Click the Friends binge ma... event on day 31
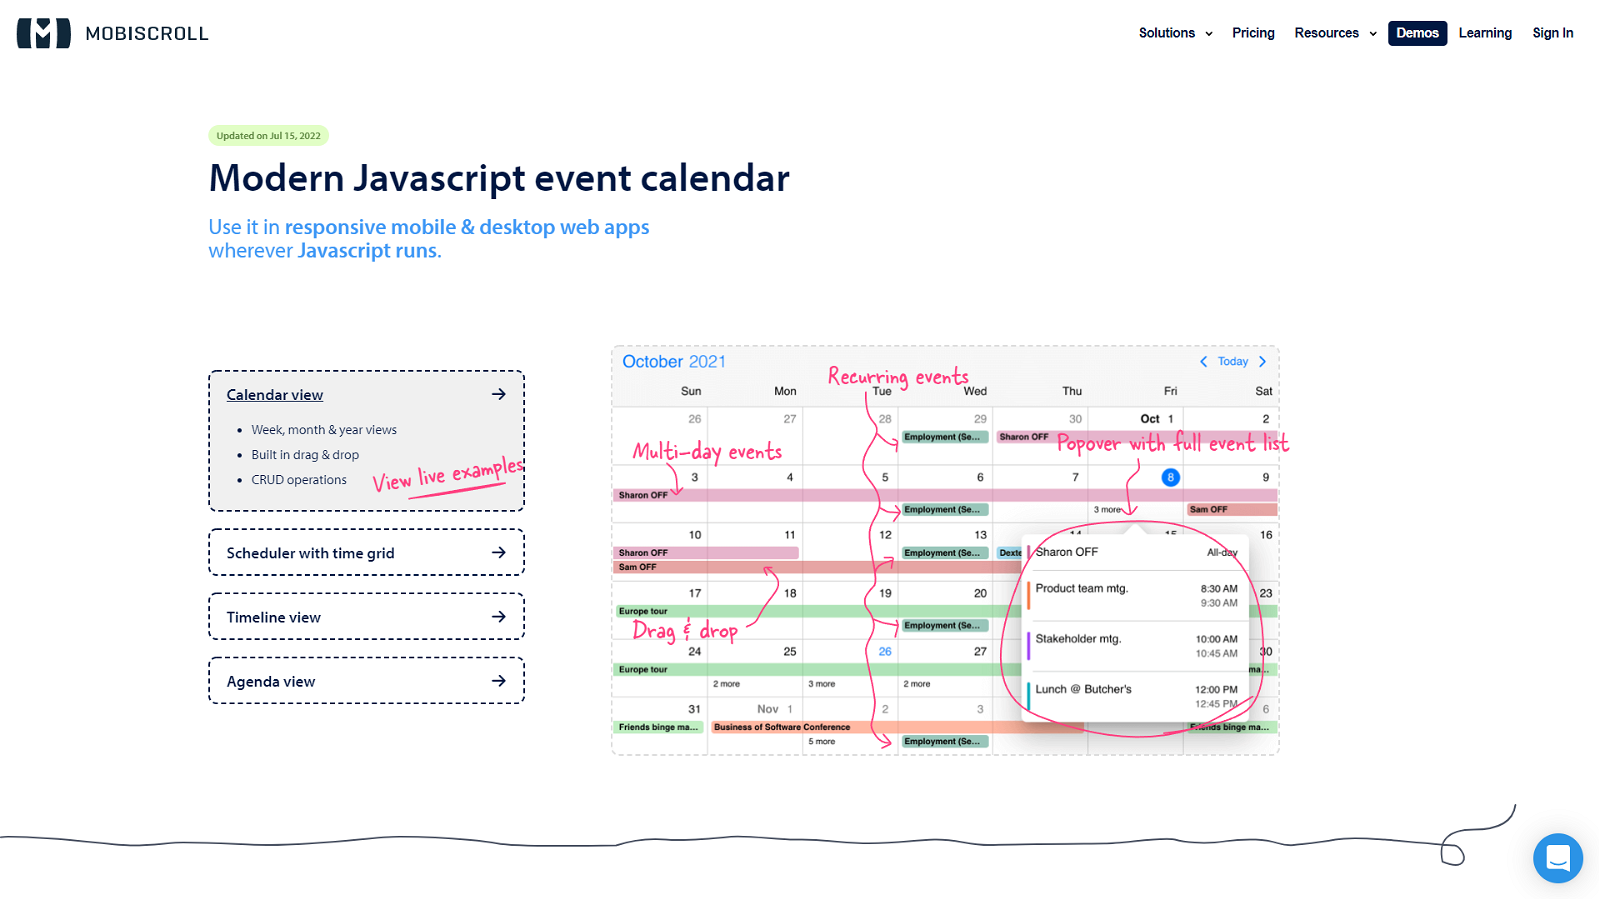Screen dimensions: 1600x900 coord(659,727)
